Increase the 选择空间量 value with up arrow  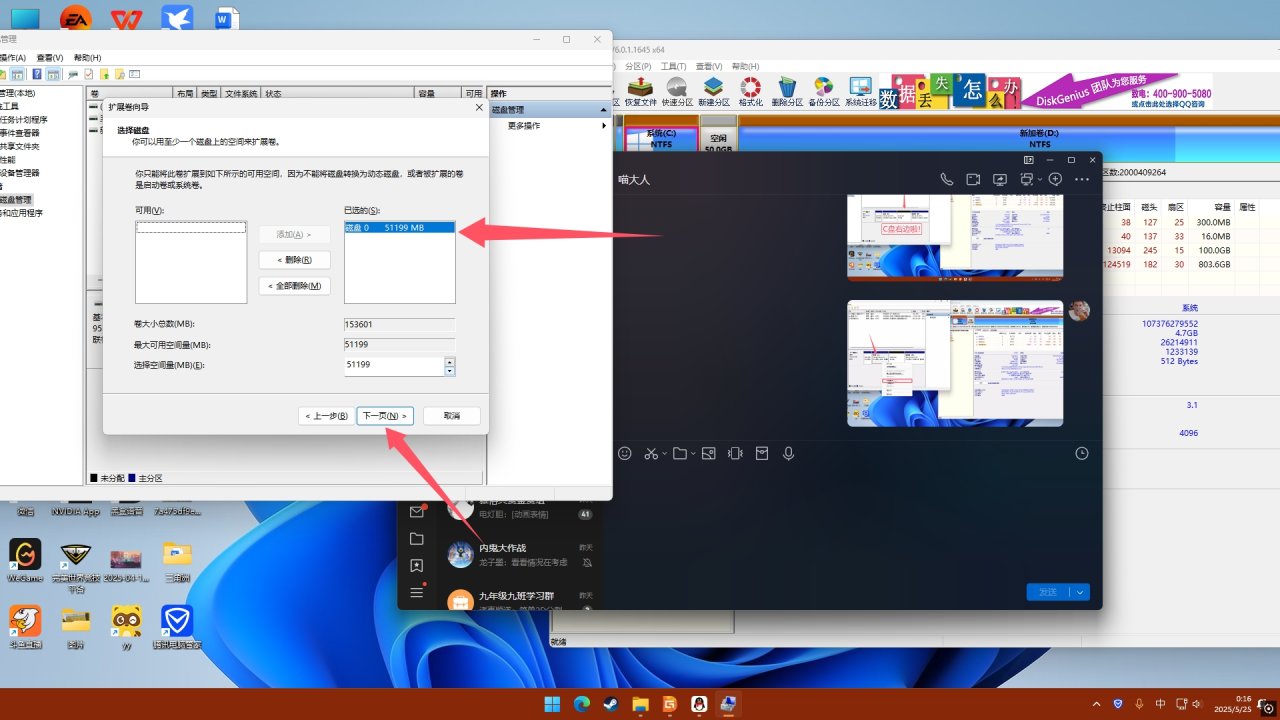(x=449, y=361)
